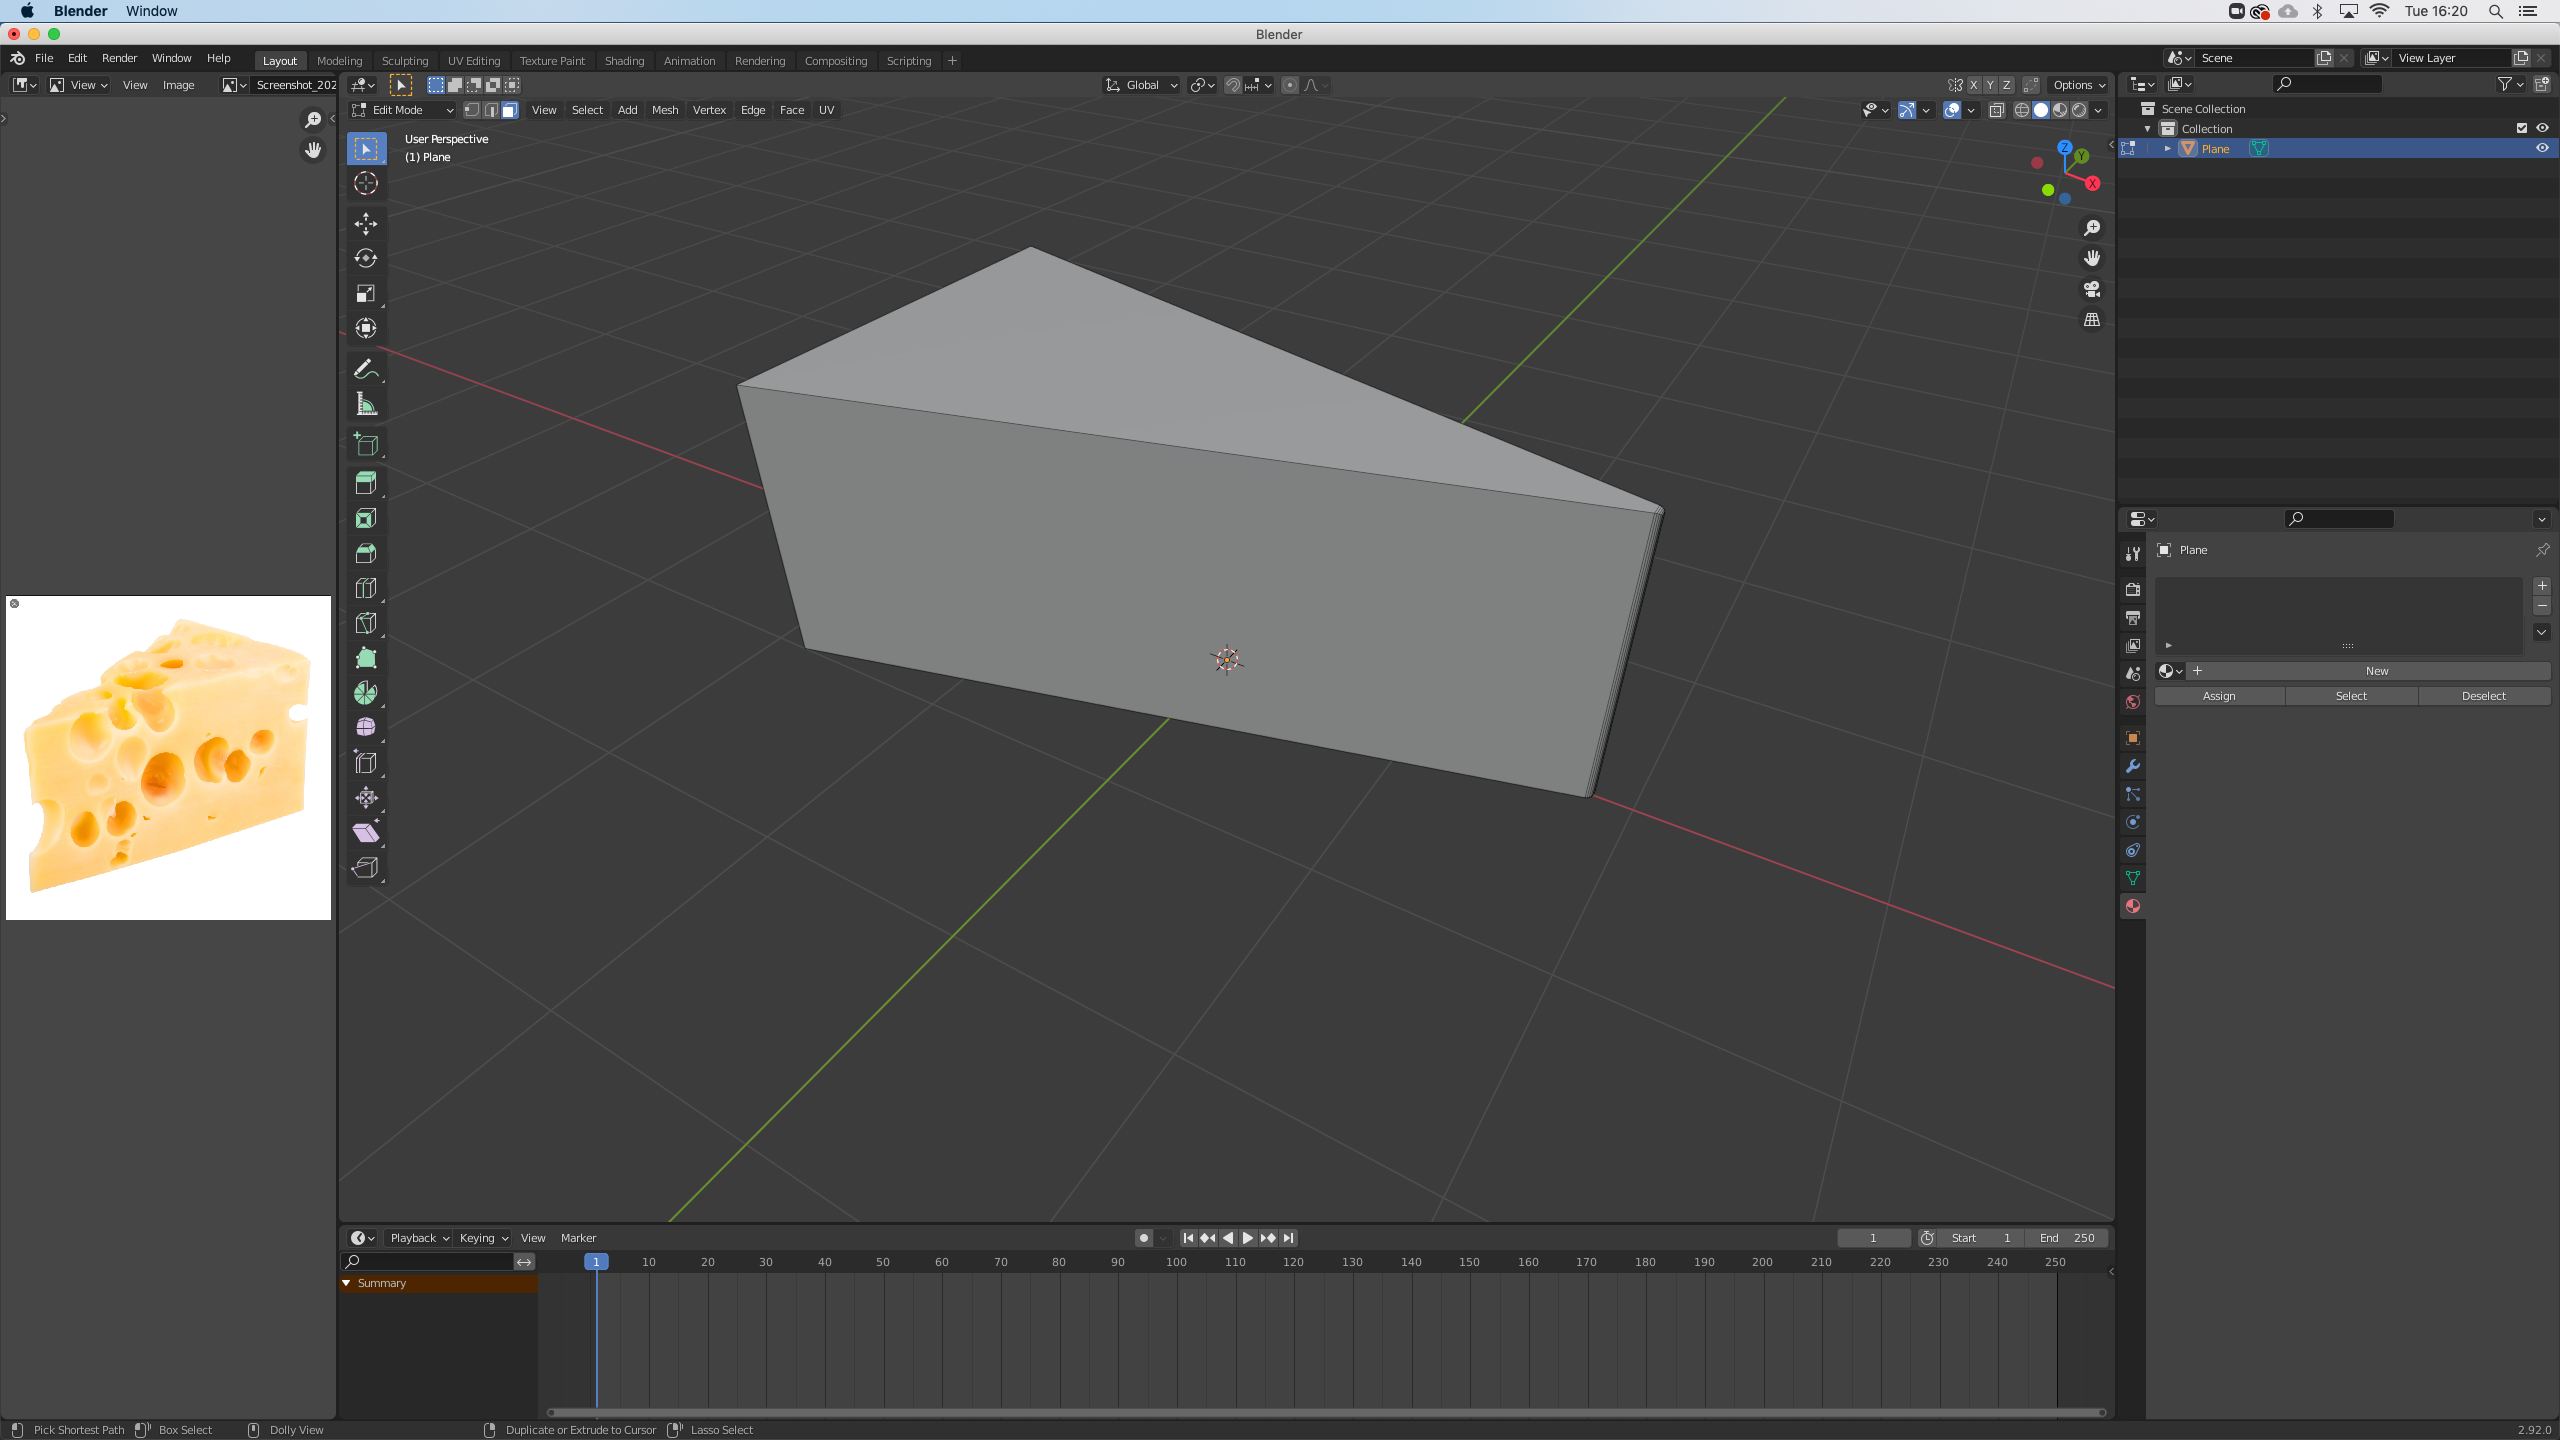Screen dimensions: 2560x1440
Task: Select the Smooth vertices tool
Action: pos(366,728)
